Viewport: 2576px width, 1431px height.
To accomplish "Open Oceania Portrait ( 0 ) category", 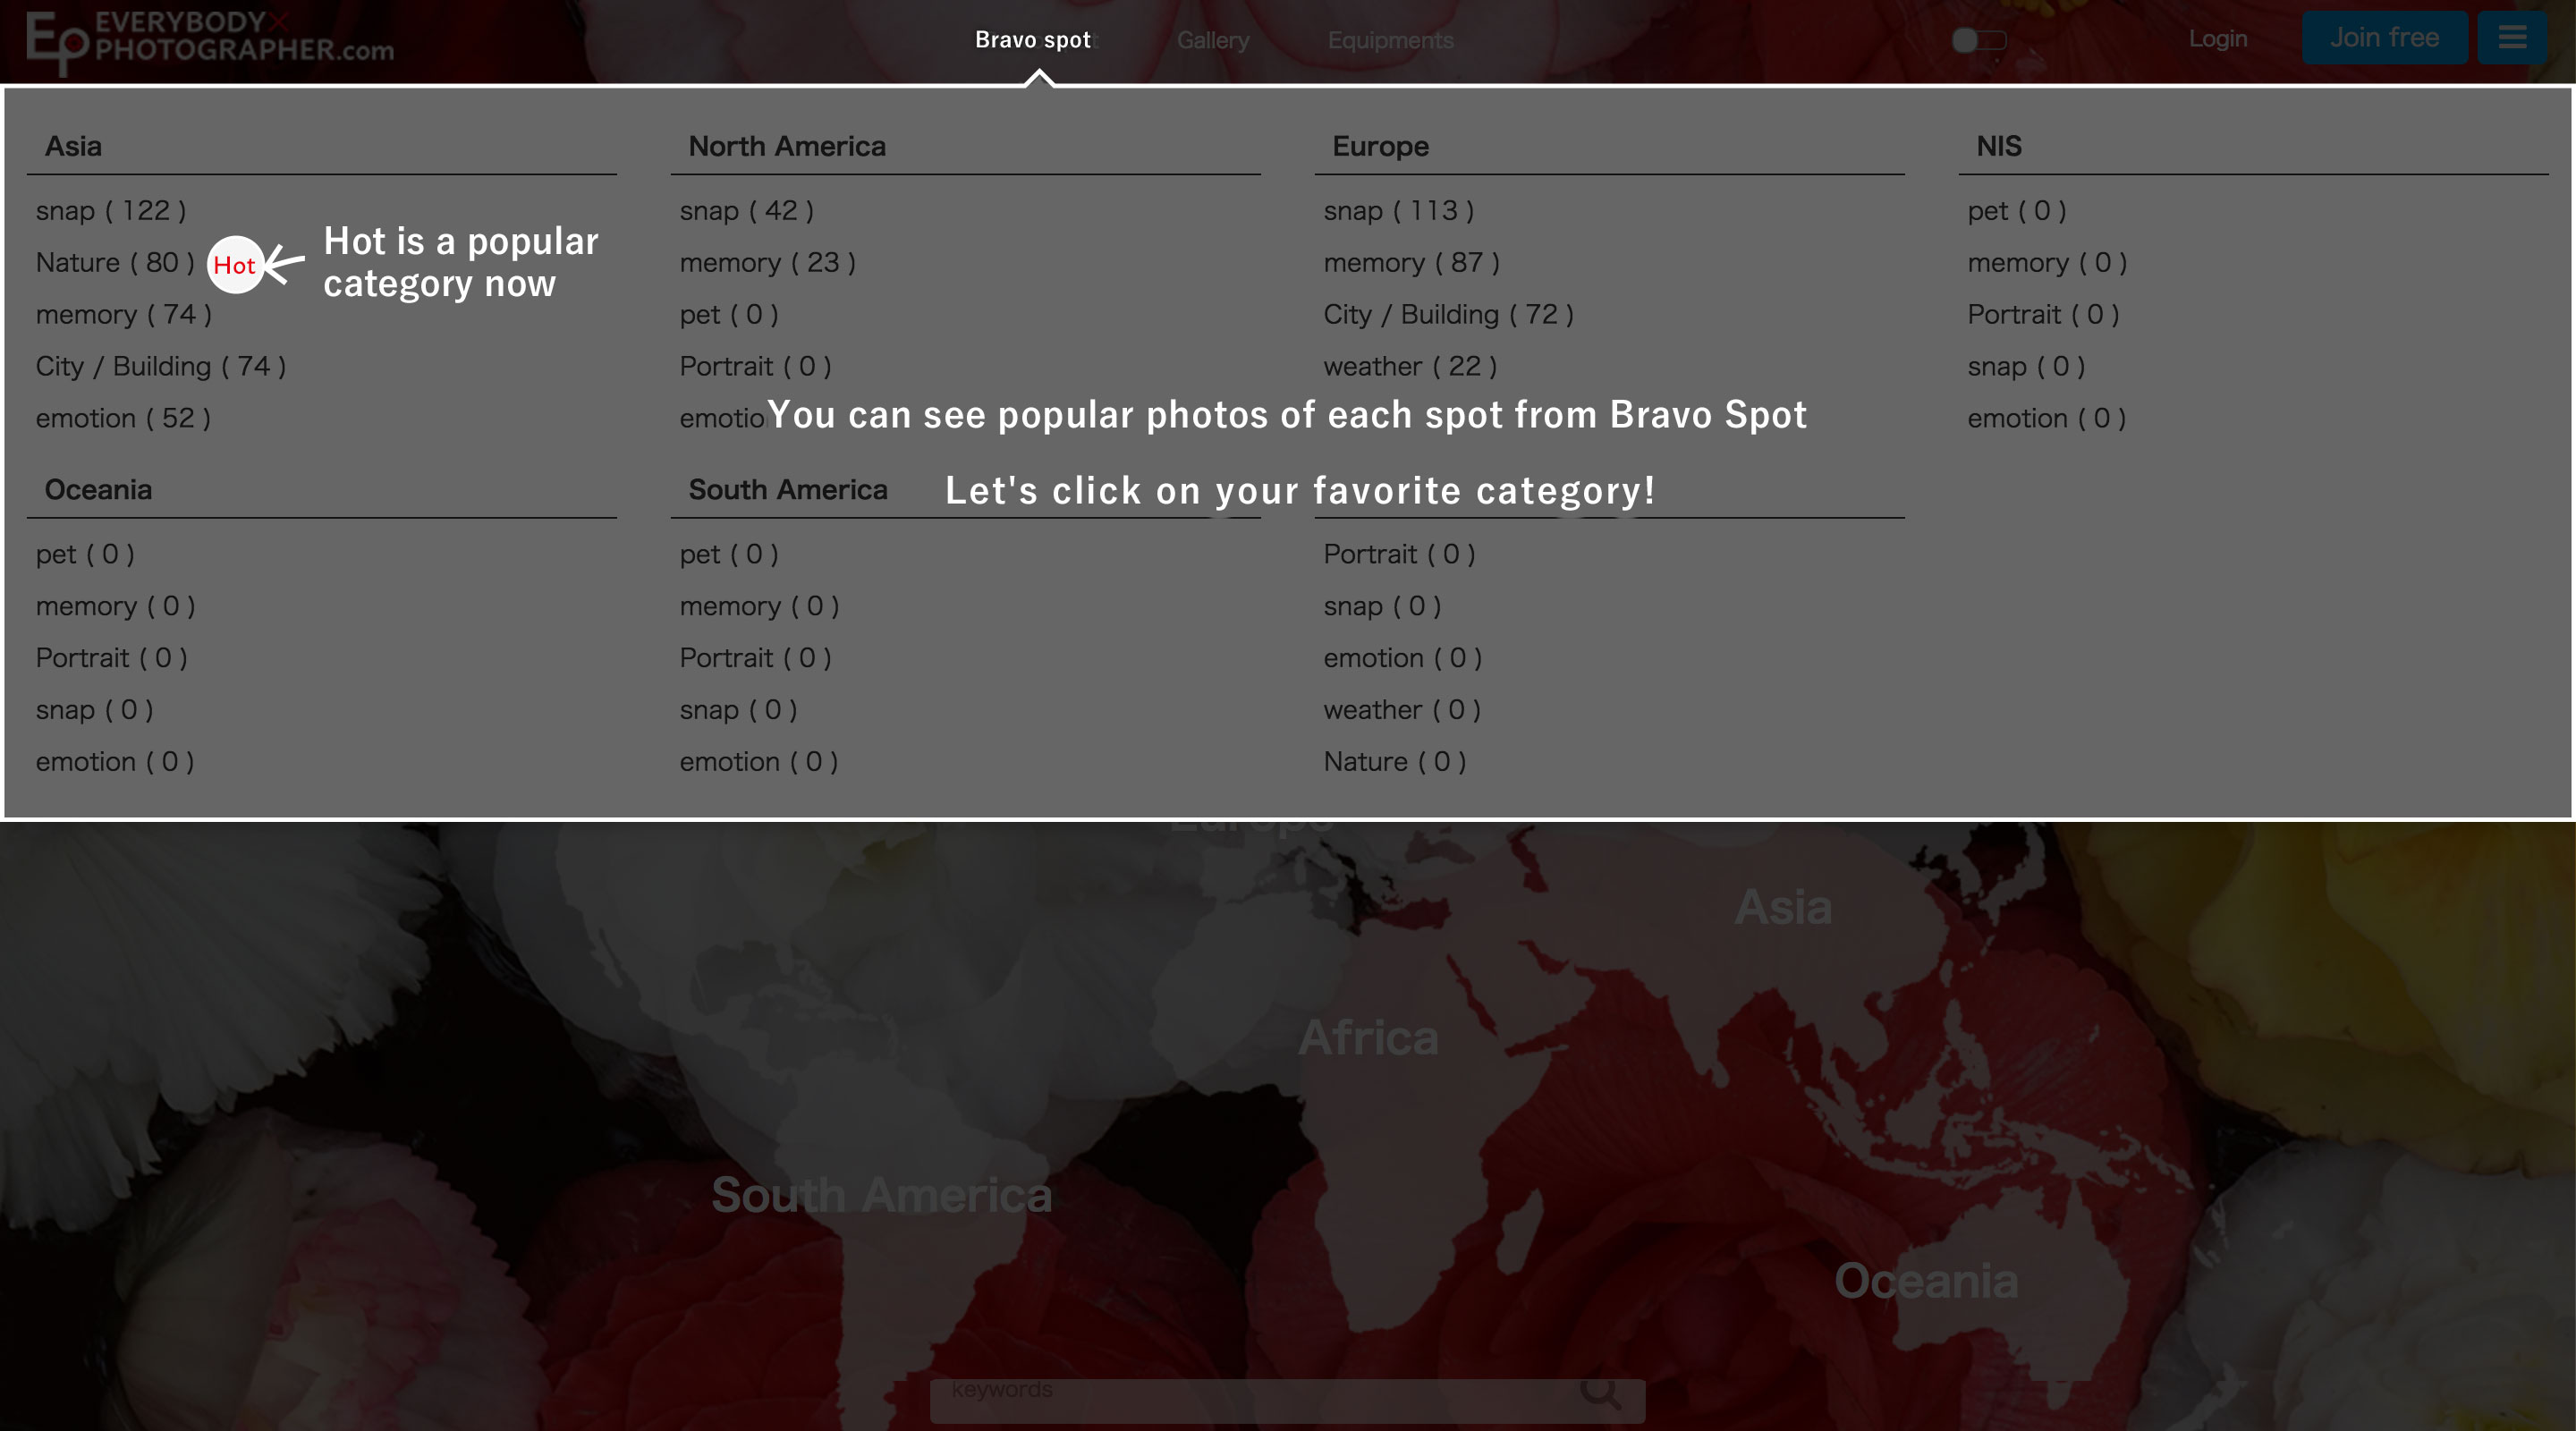I will pos(111,659).
